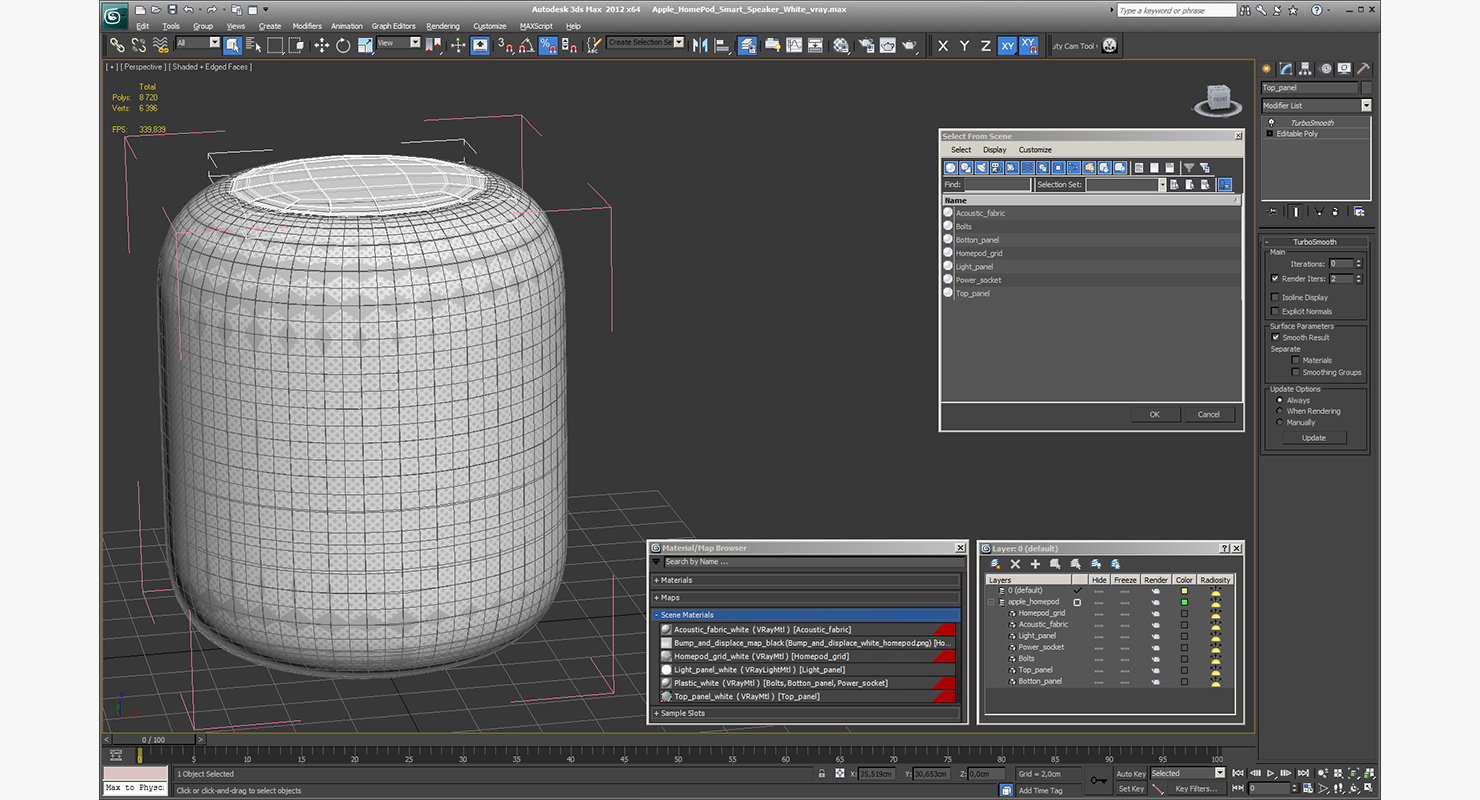Image resolution: width=1480 pixels, height=800 pixels.
Task: Delete layer using X icon in Layer dialog
Action: click(1015, 564)
